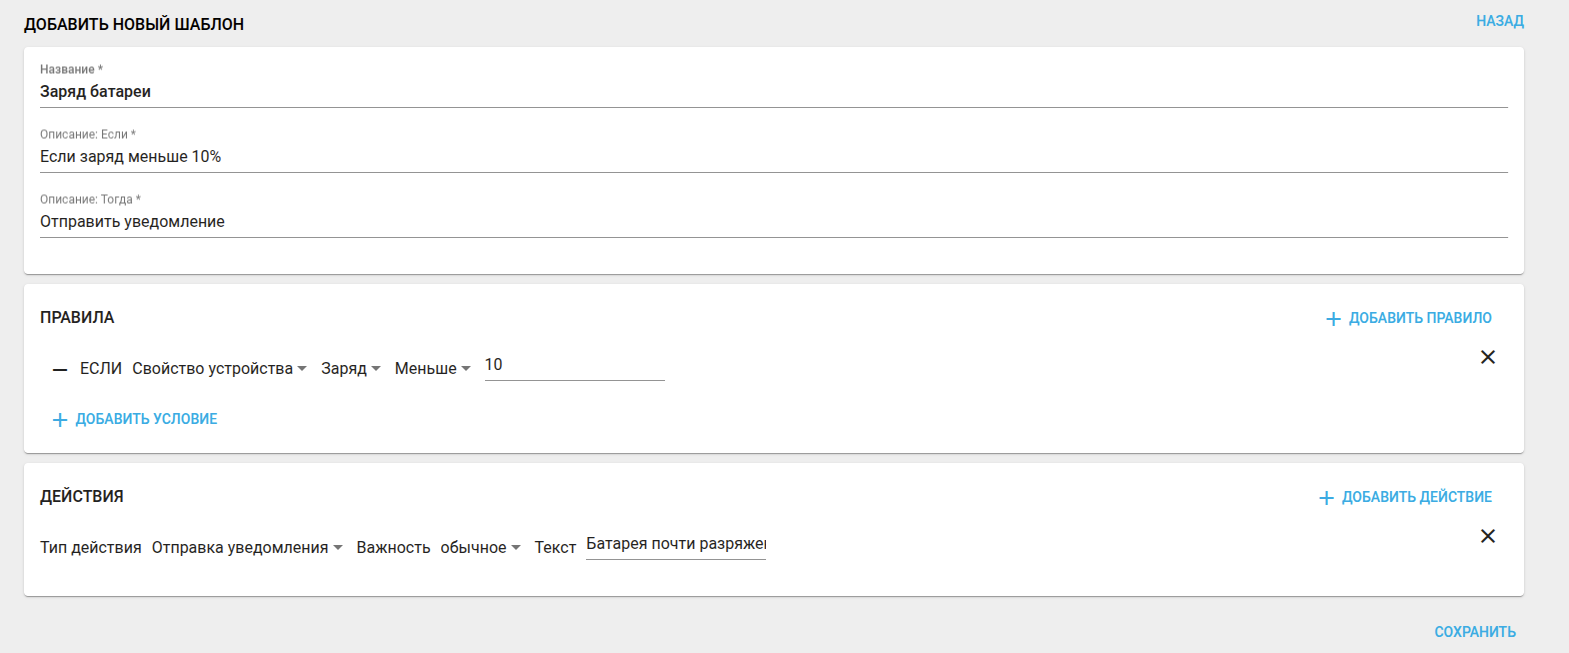Viewport: 1569px width, 653px height.
Task: Delete rule with the X icon
Action: click(x=1487, y=357)
